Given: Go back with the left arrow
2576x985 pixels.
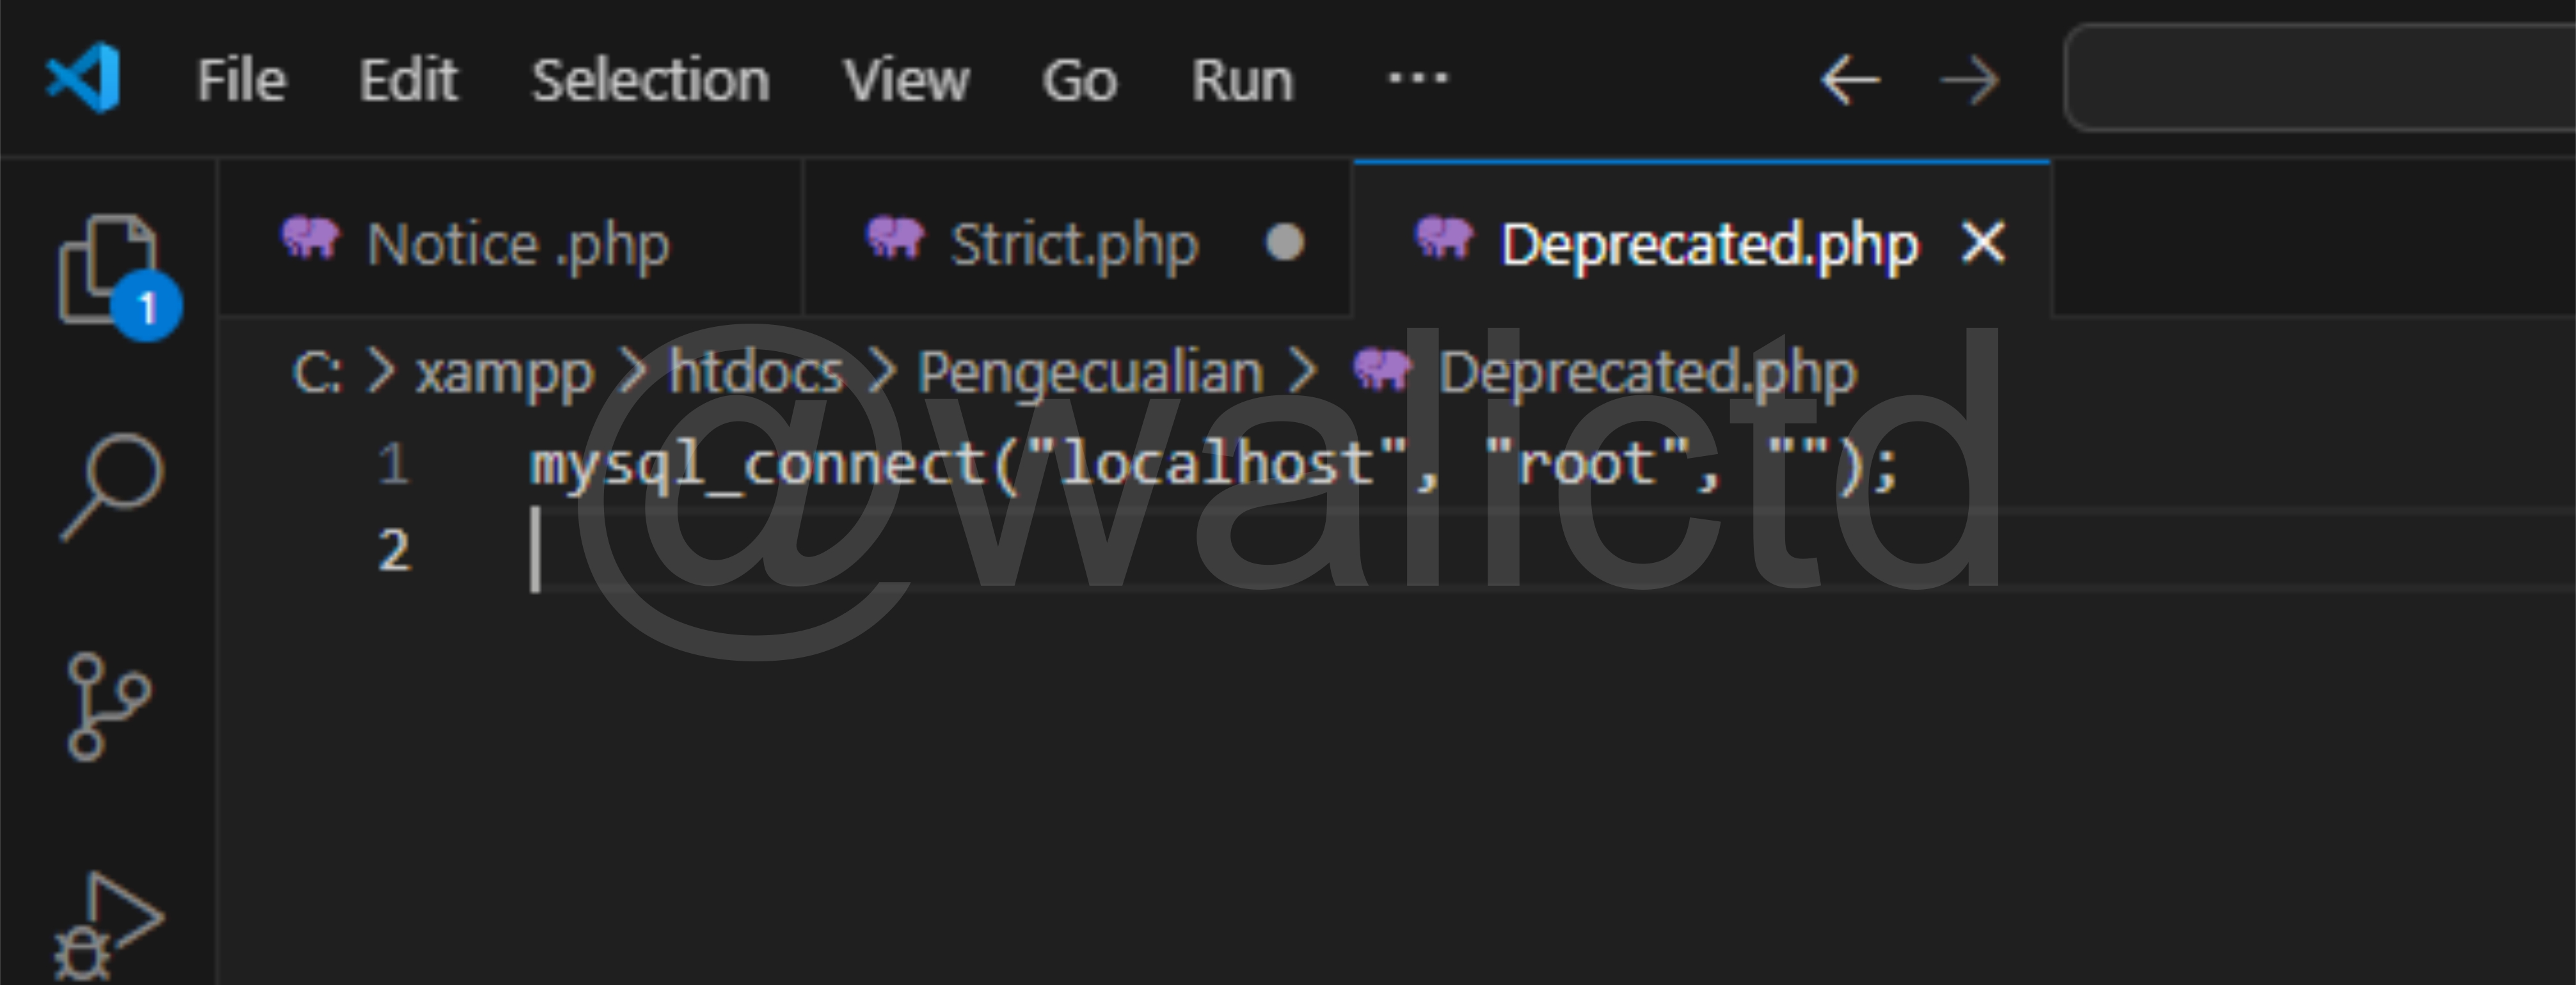Looking at the screenshot, I should coord(1849,80).
